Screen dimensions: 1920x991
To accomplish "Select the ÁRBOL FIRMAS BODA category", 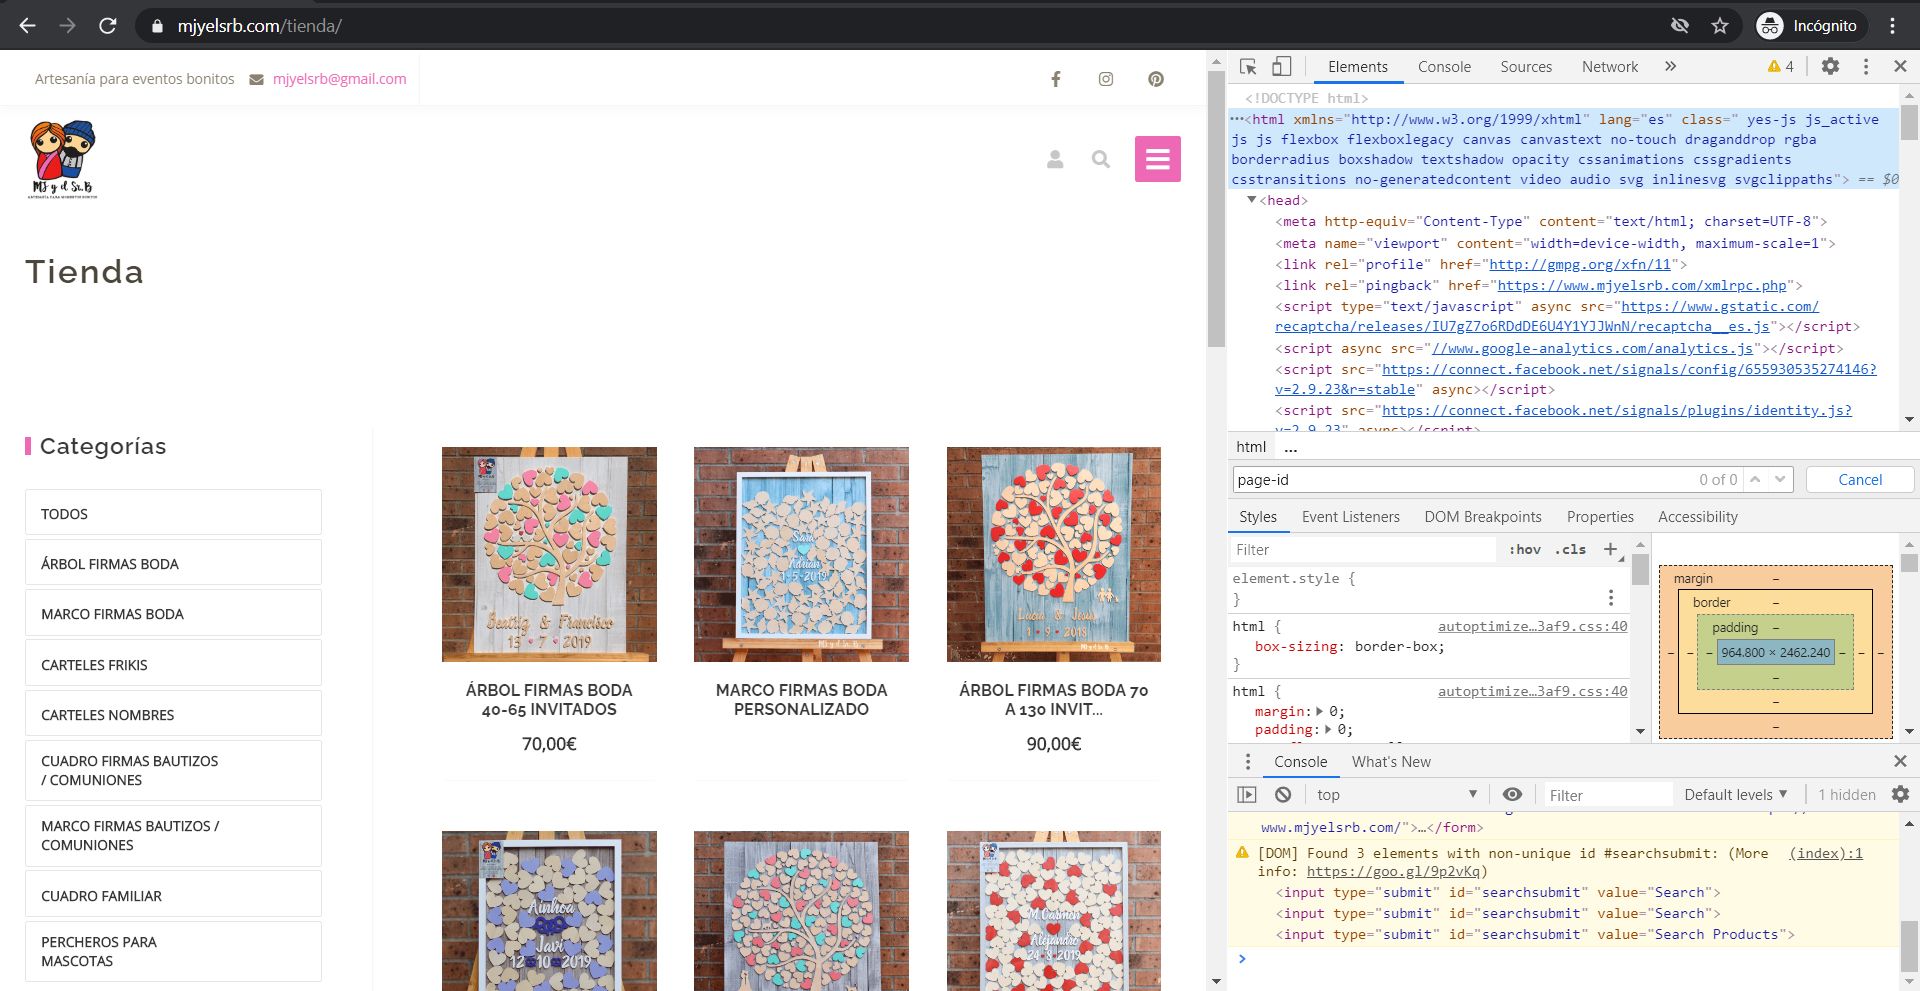I will (x=173, y=564).
